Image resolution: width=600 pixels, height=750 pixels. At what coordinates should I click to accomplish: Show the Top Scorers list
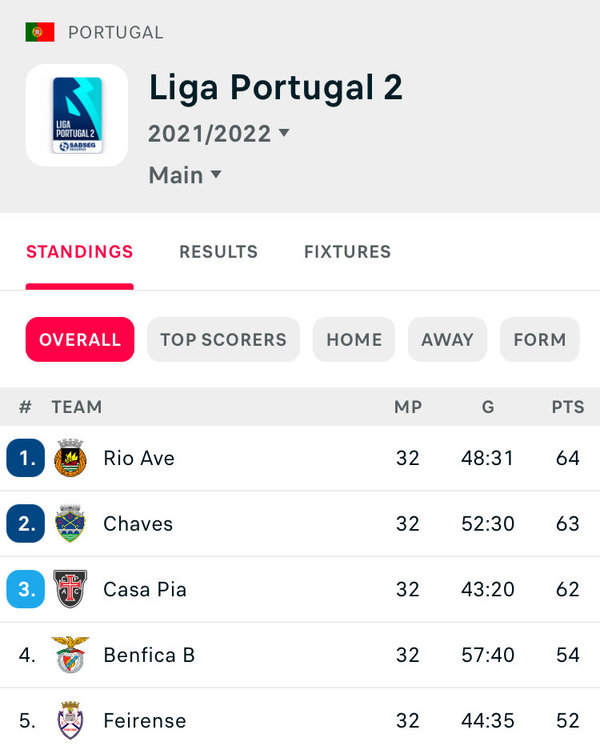point(223,340)
